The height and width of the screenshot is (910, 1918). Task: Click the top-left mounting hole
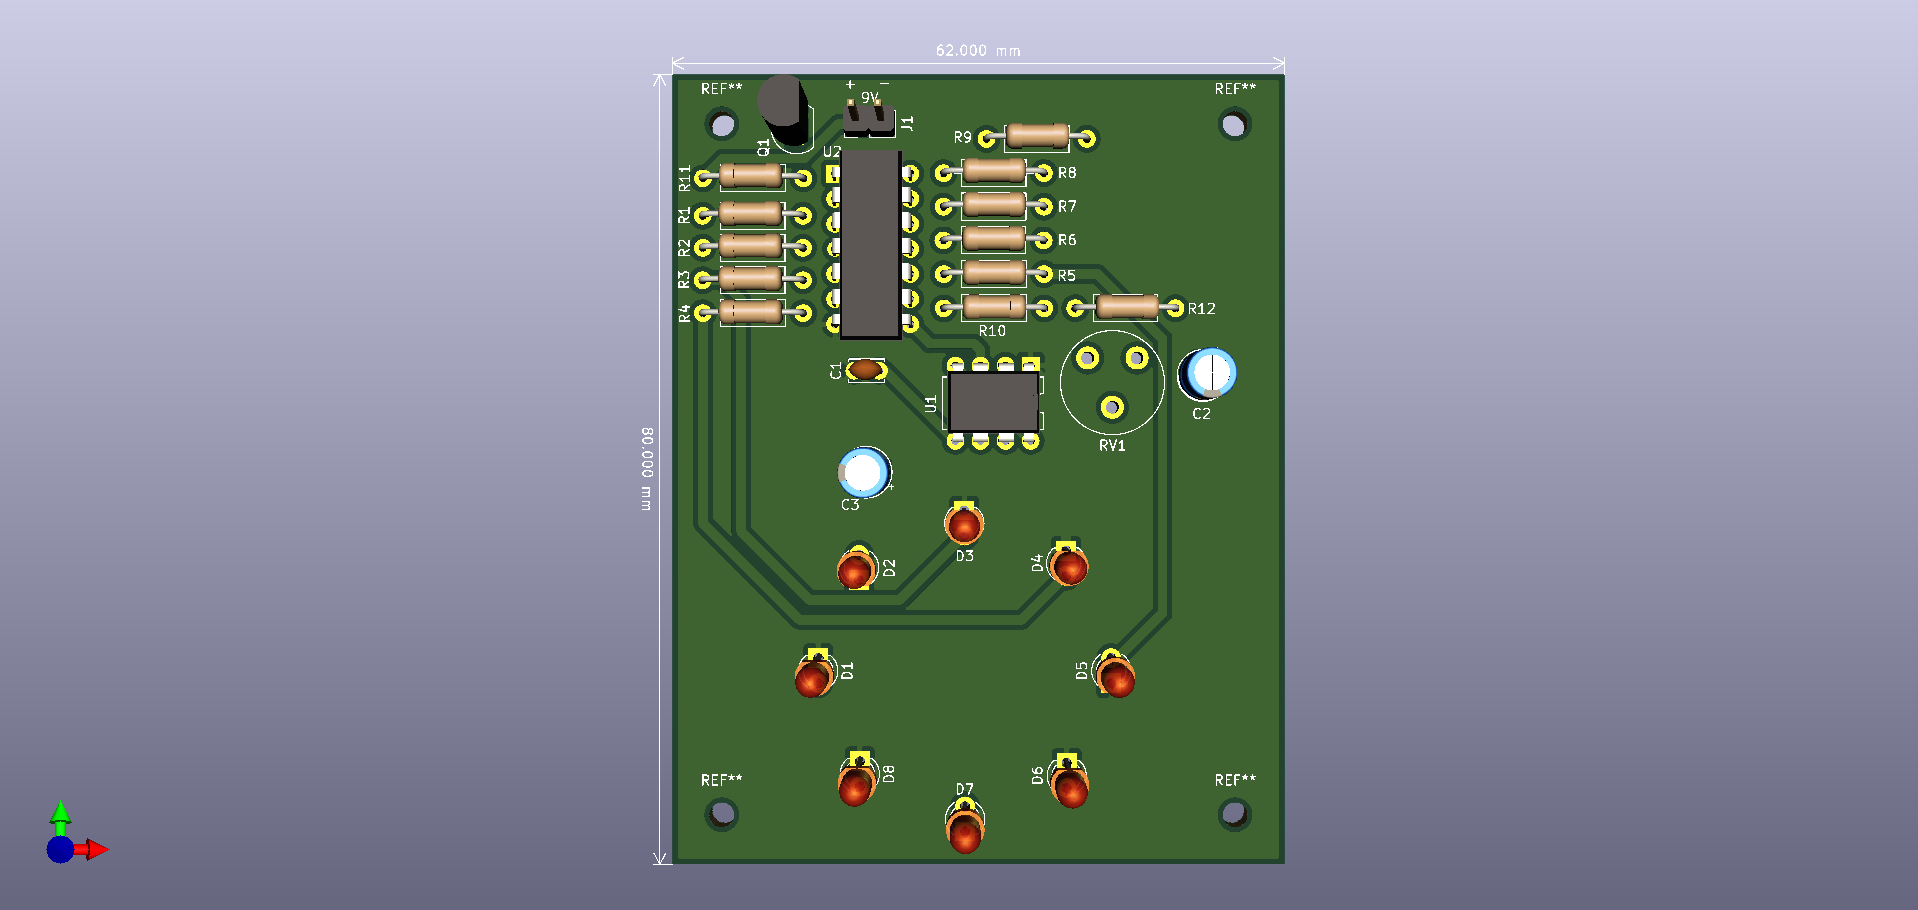[722, 125]
